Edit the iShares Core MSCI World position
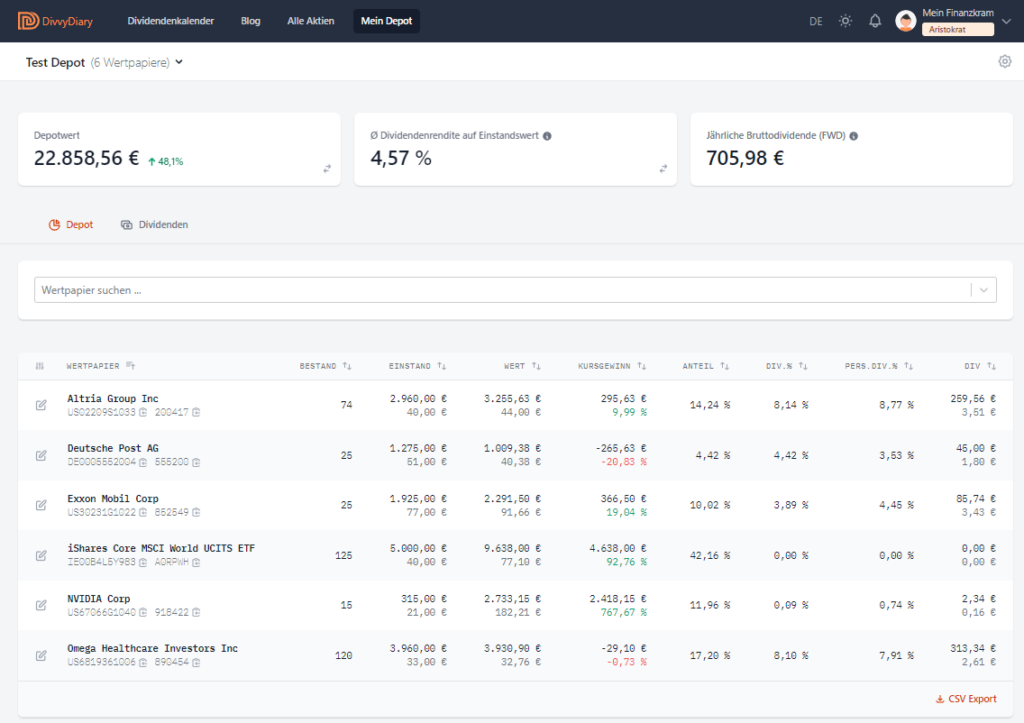Screen dimensions: 1024x723 [41, 555]
